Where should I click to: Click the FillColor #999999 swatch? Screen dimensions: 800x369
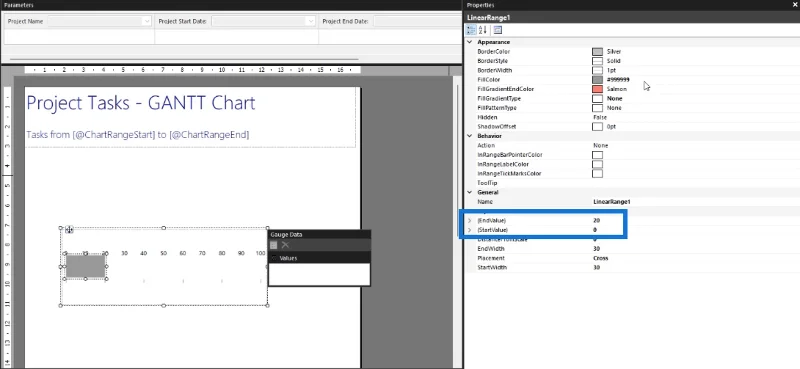point(597,80)
